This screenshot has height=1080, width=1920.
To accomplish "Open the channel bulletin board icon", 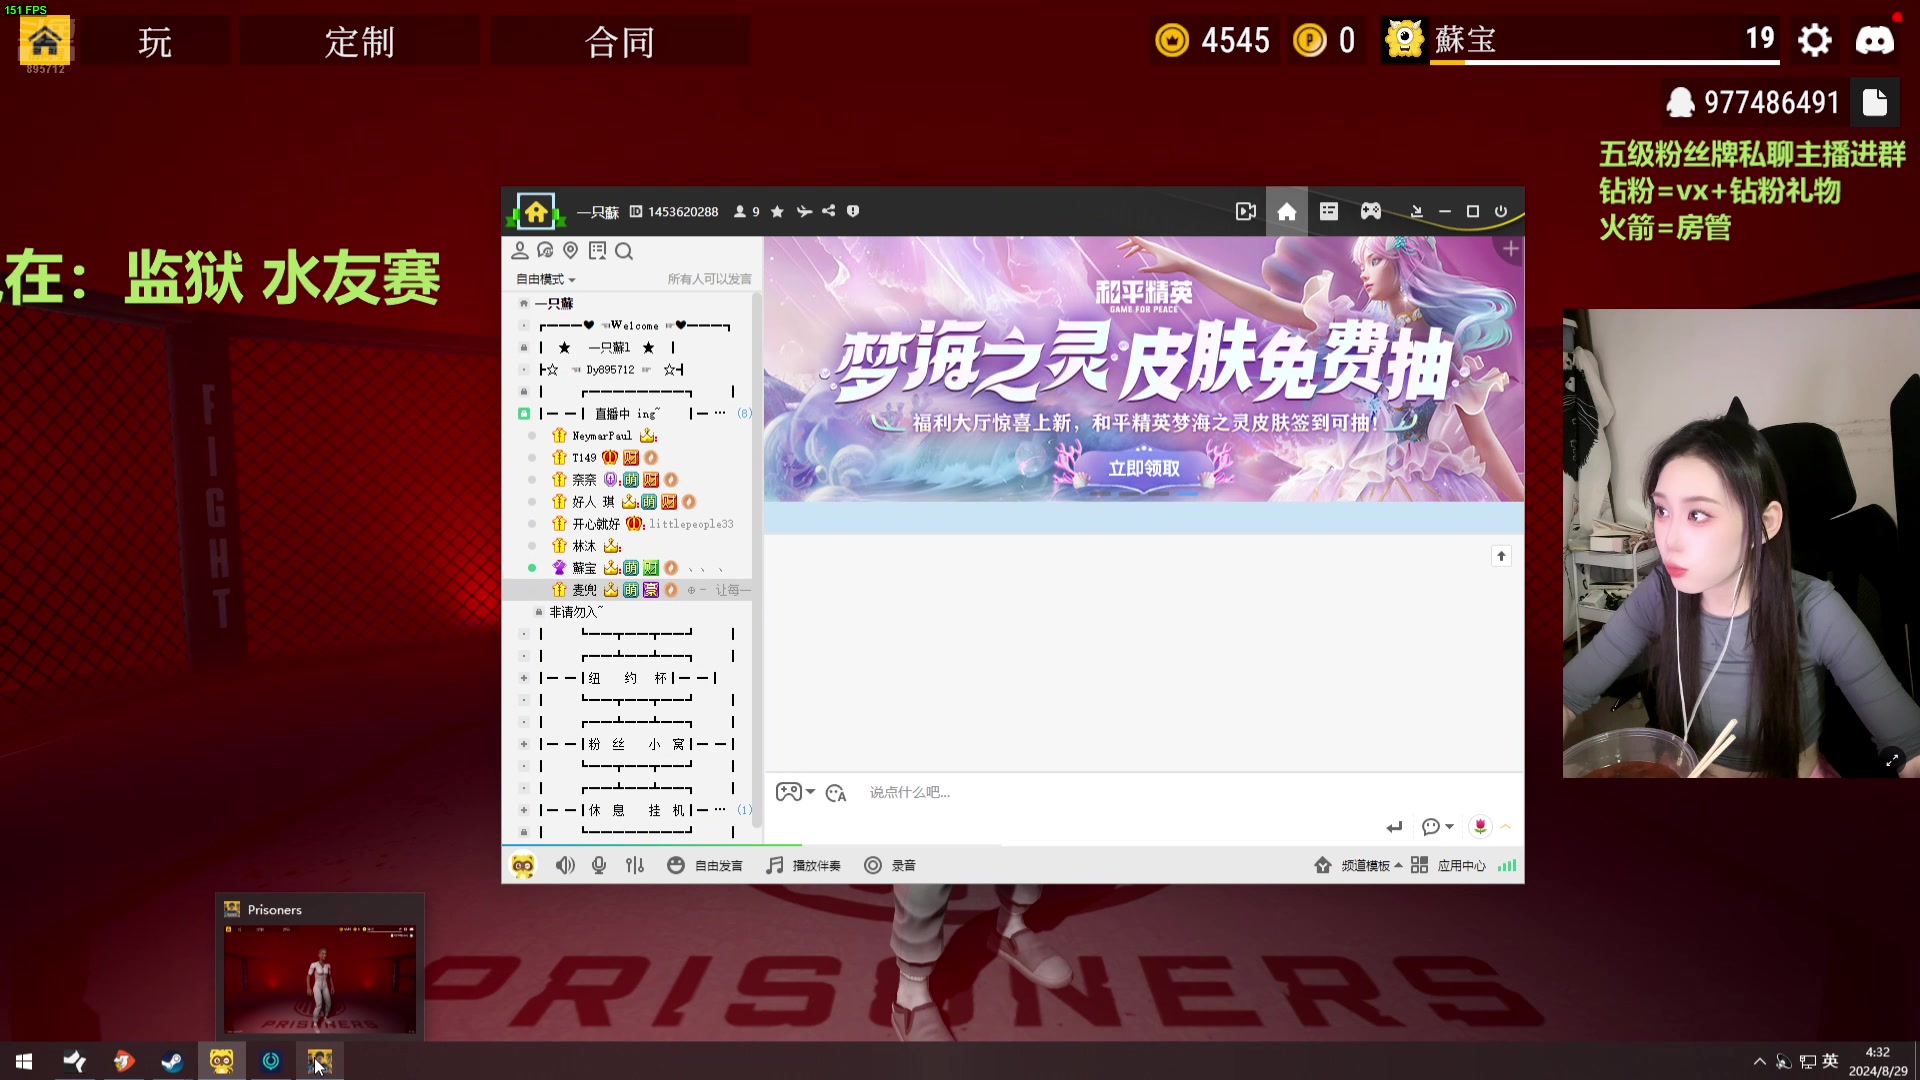I will (x=598, y=251).
